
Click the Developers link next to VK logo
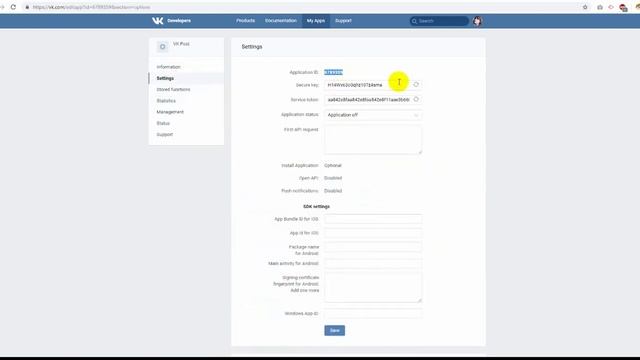pos(179,20)
